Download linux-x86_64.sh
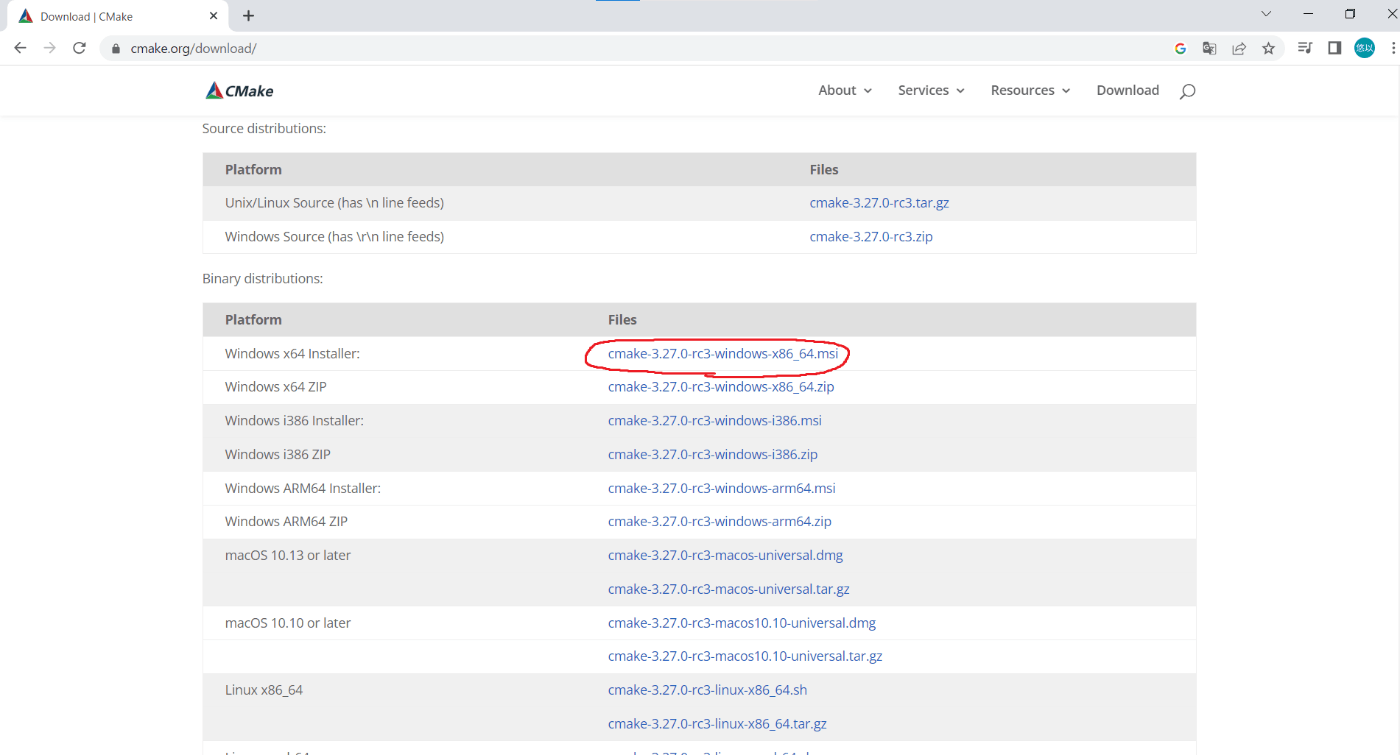1400x755 pixels. pyautogui.click(x=708, y=690)
